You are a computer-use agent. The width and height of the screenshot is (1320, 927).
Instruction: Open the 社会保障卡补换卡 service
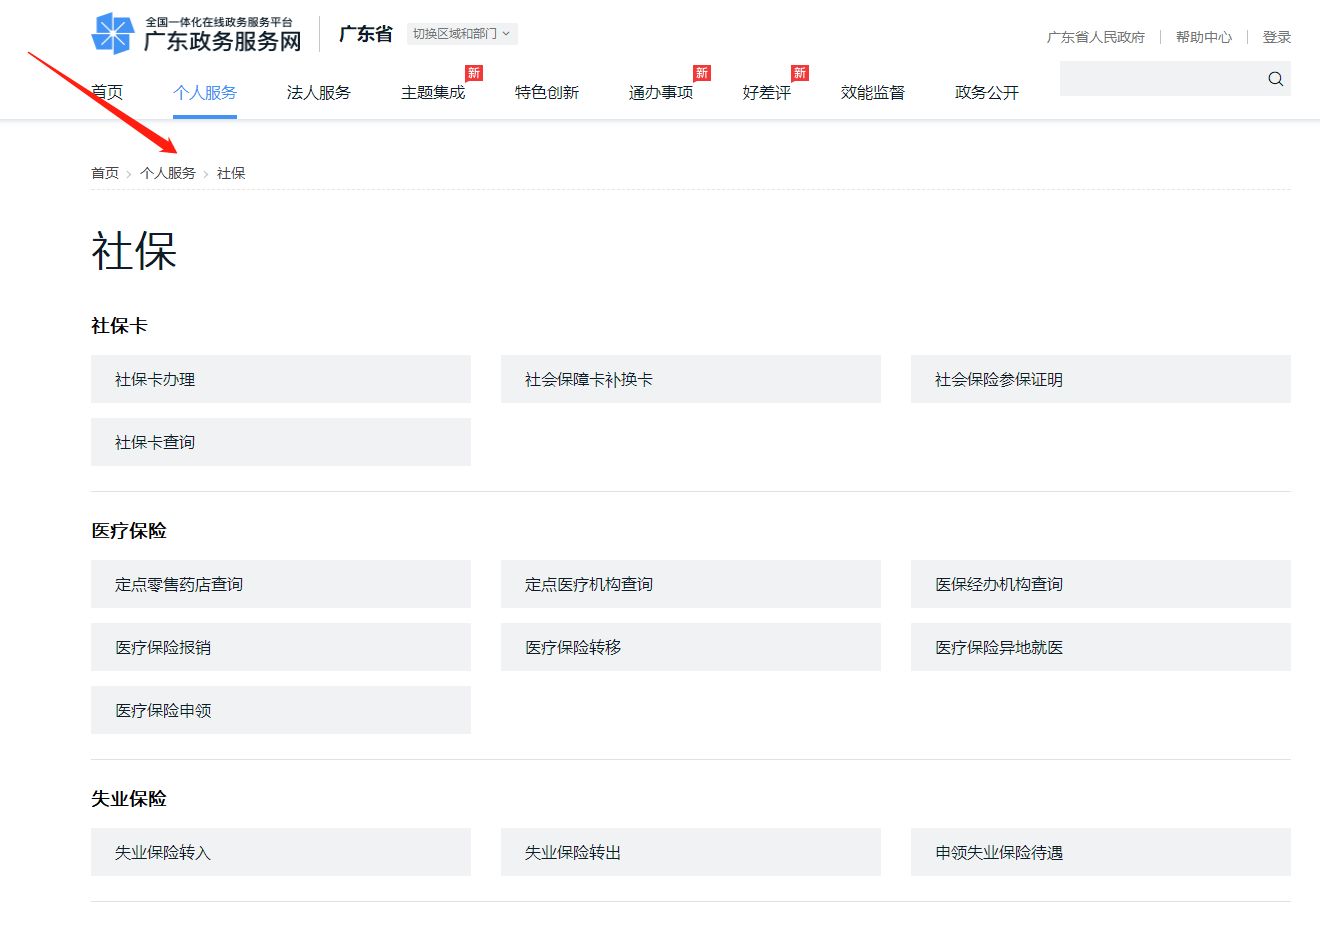(691, 379)
